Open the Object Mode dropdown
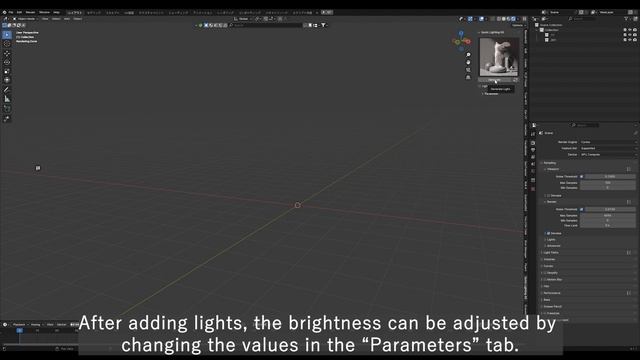Screen dimensions: 640x360 click(x=26, y=19)
